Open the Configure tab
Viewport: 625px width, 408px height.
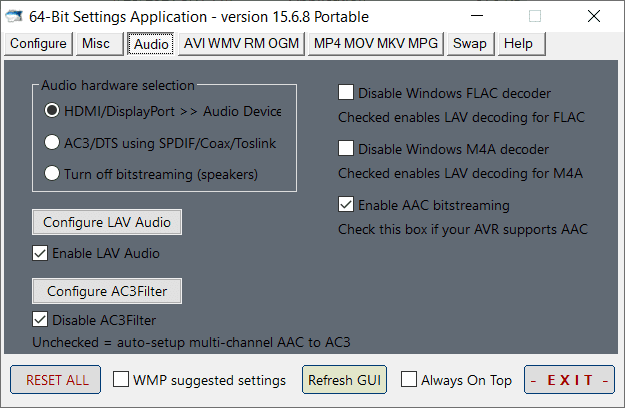pyautogui.click(x=39, y=44)
